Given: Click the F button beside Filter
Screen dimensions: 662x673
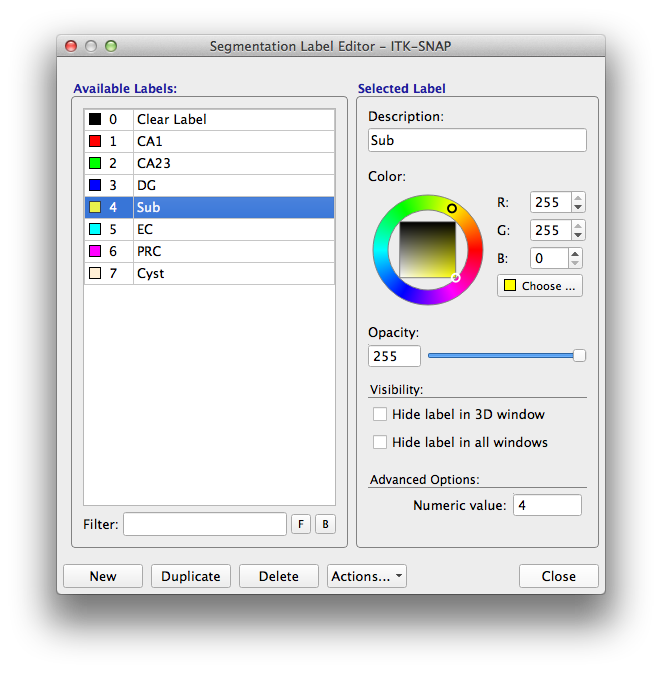Looking at the screenshot, I should (x=301, y=524).
